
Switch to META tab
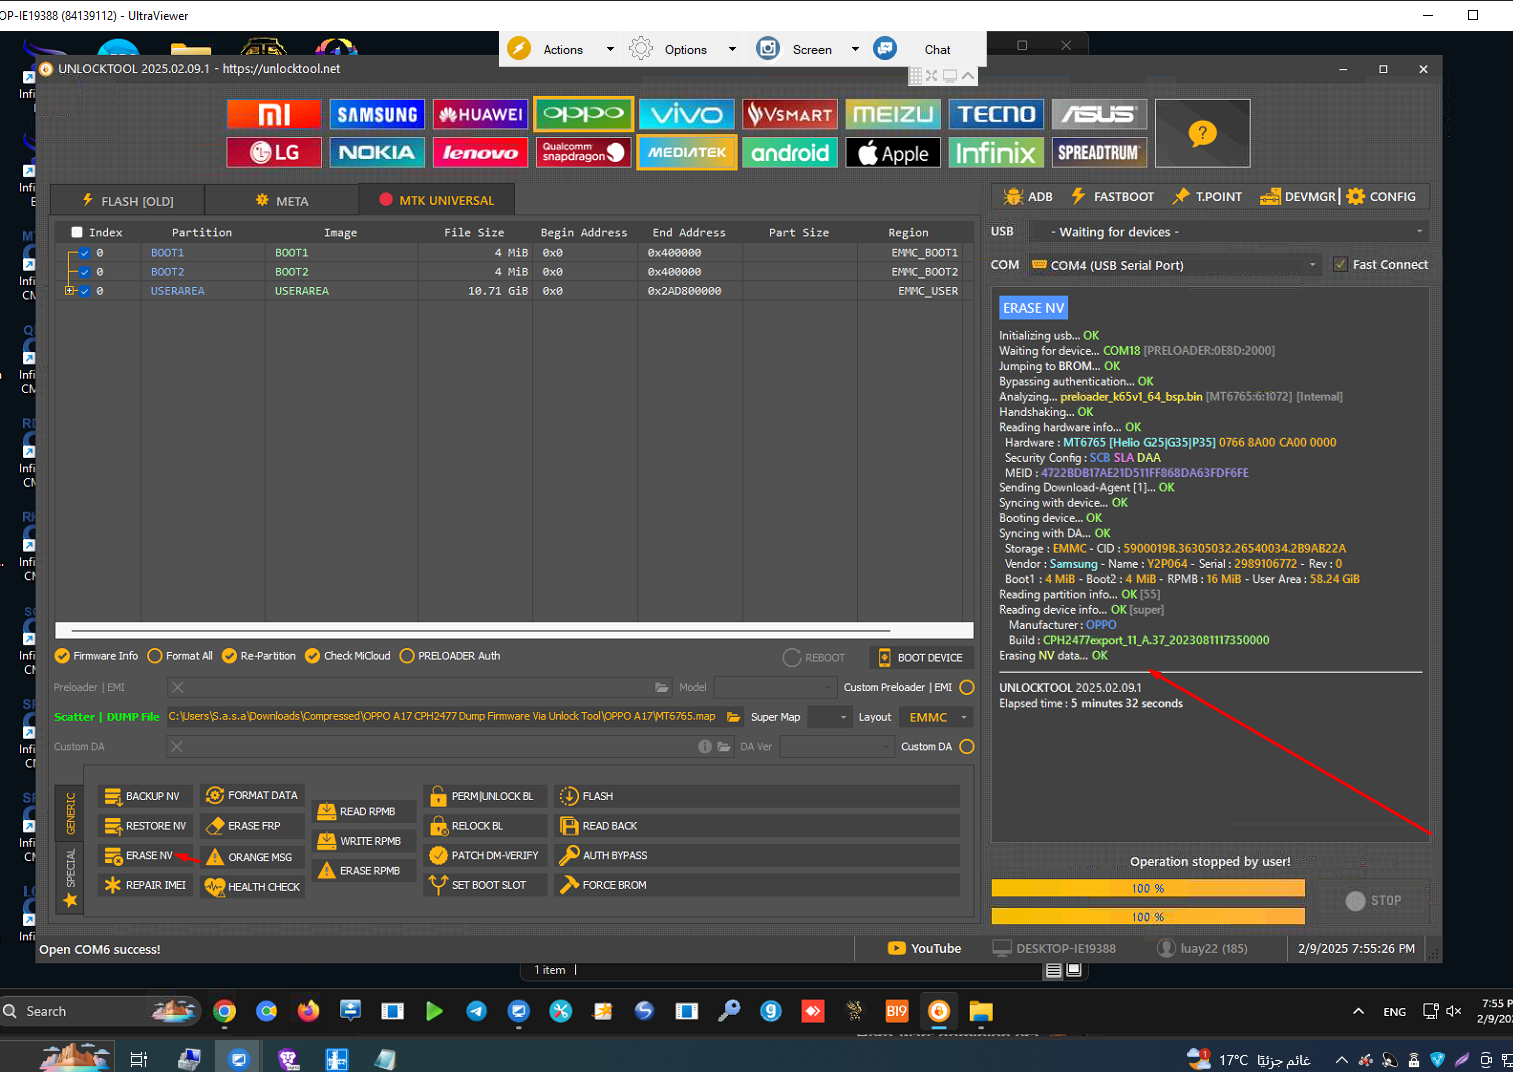click(x=281, y=201)
